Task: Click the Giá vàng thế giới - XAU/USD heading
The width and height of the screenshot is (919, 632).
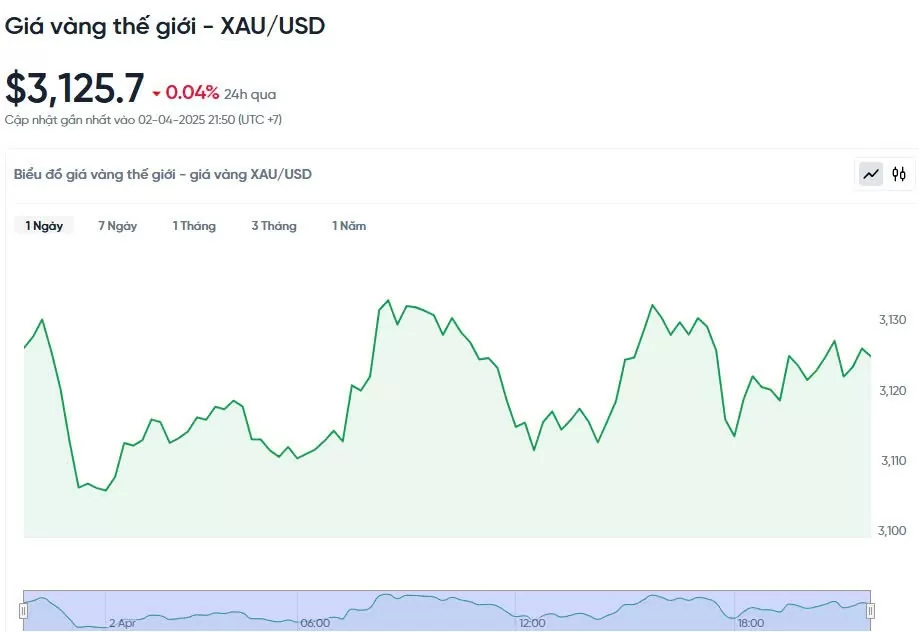Action: [165, 26]
